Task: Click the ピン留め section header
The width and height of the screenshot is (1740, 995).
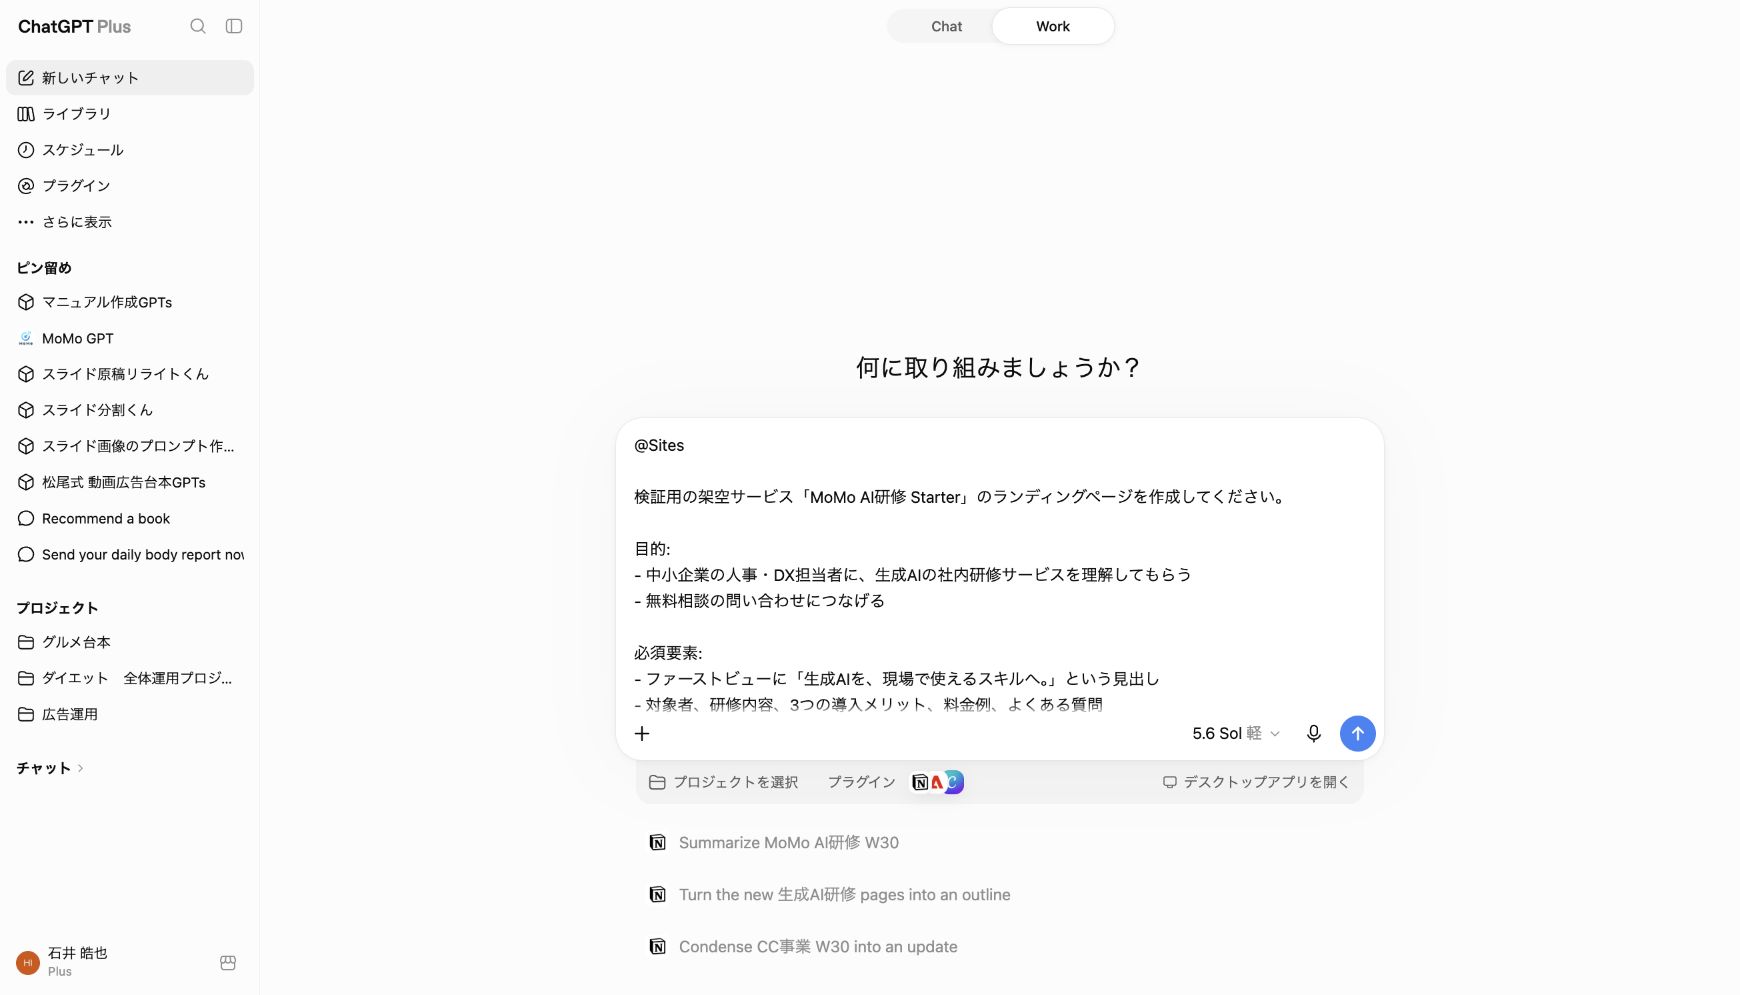Action: 44,268
